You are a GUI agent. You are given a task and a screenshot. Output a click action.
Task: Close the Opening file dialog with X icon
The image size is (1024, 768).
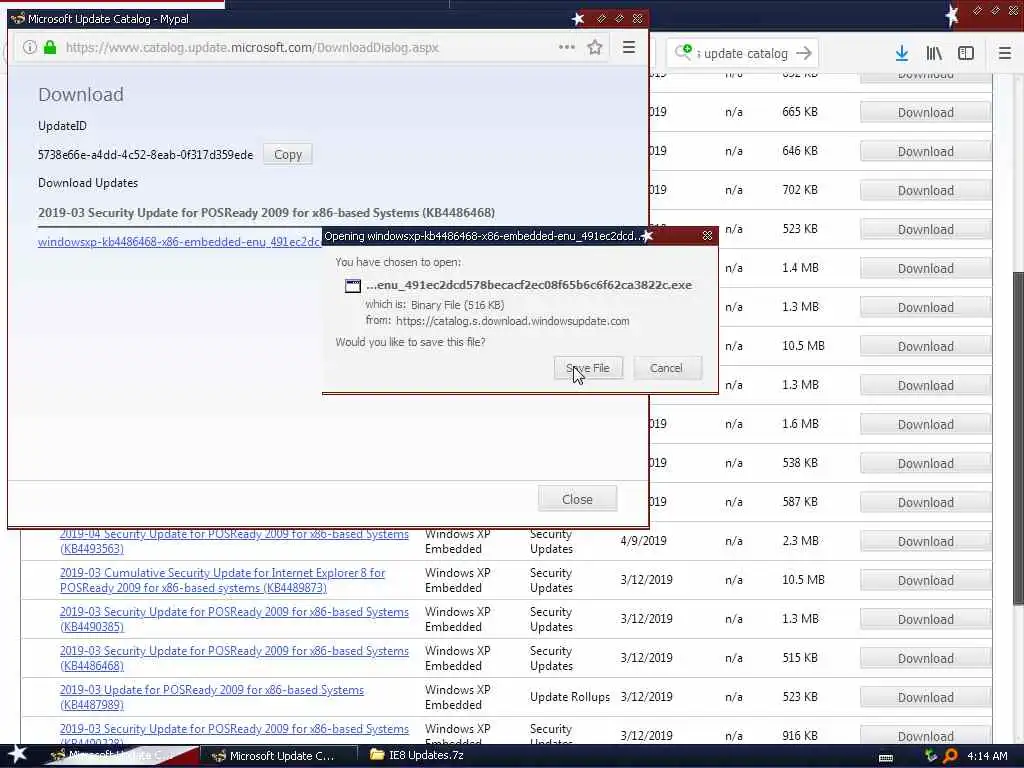pos(707,236)
